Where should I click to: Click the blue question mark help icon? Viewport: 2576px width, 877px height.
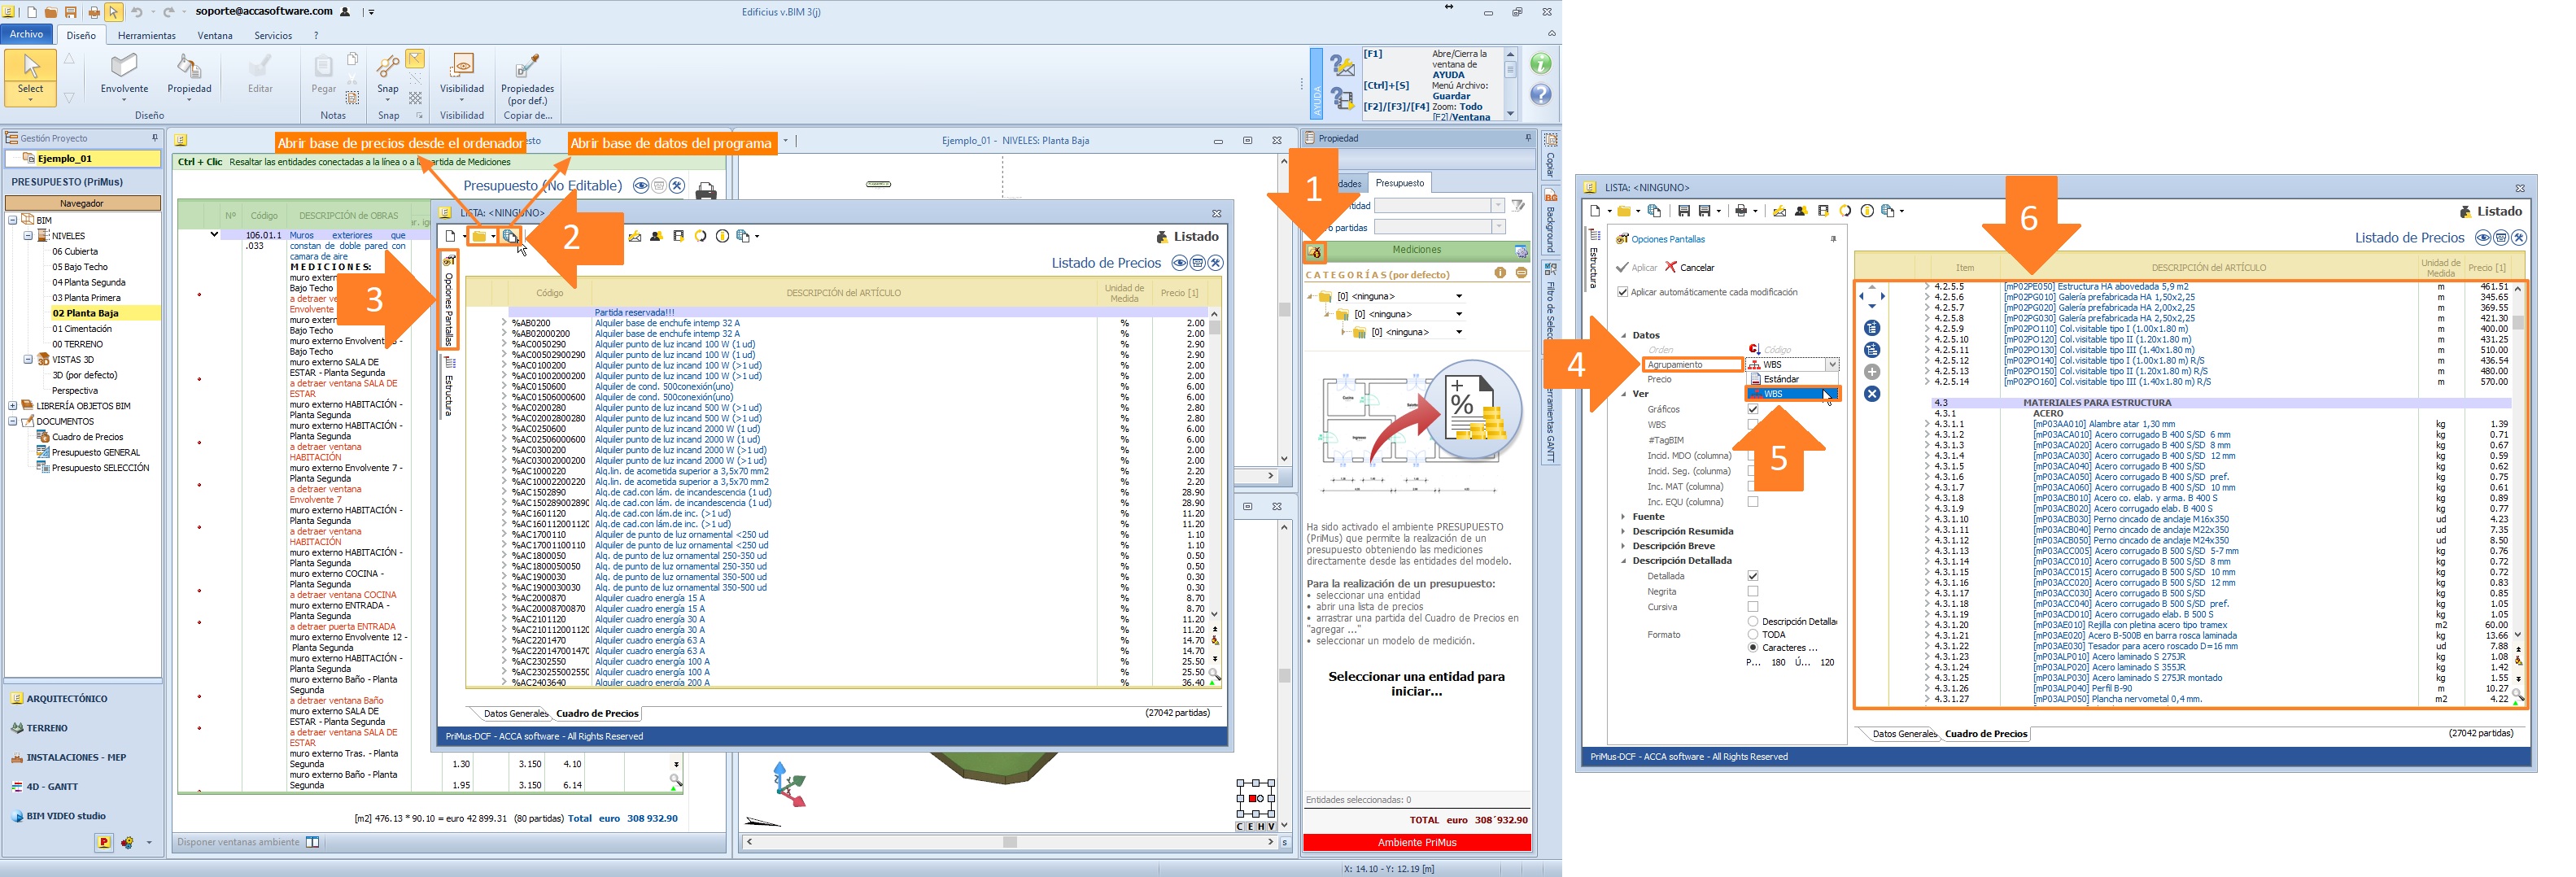click(1541, 95)
